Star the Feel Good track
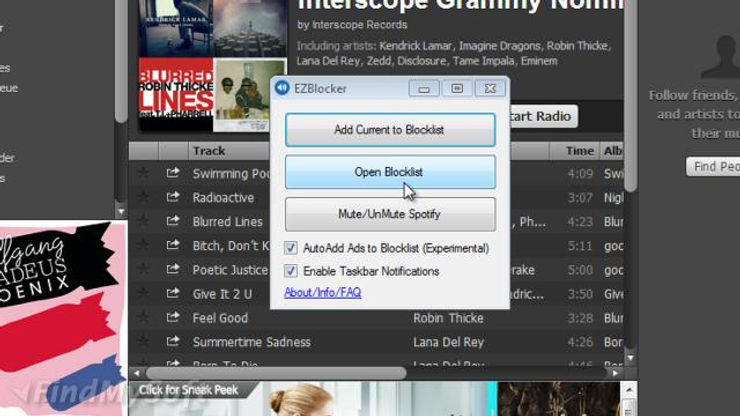The image size is (740, 416). pyautogui.click(x=143, y=317)
